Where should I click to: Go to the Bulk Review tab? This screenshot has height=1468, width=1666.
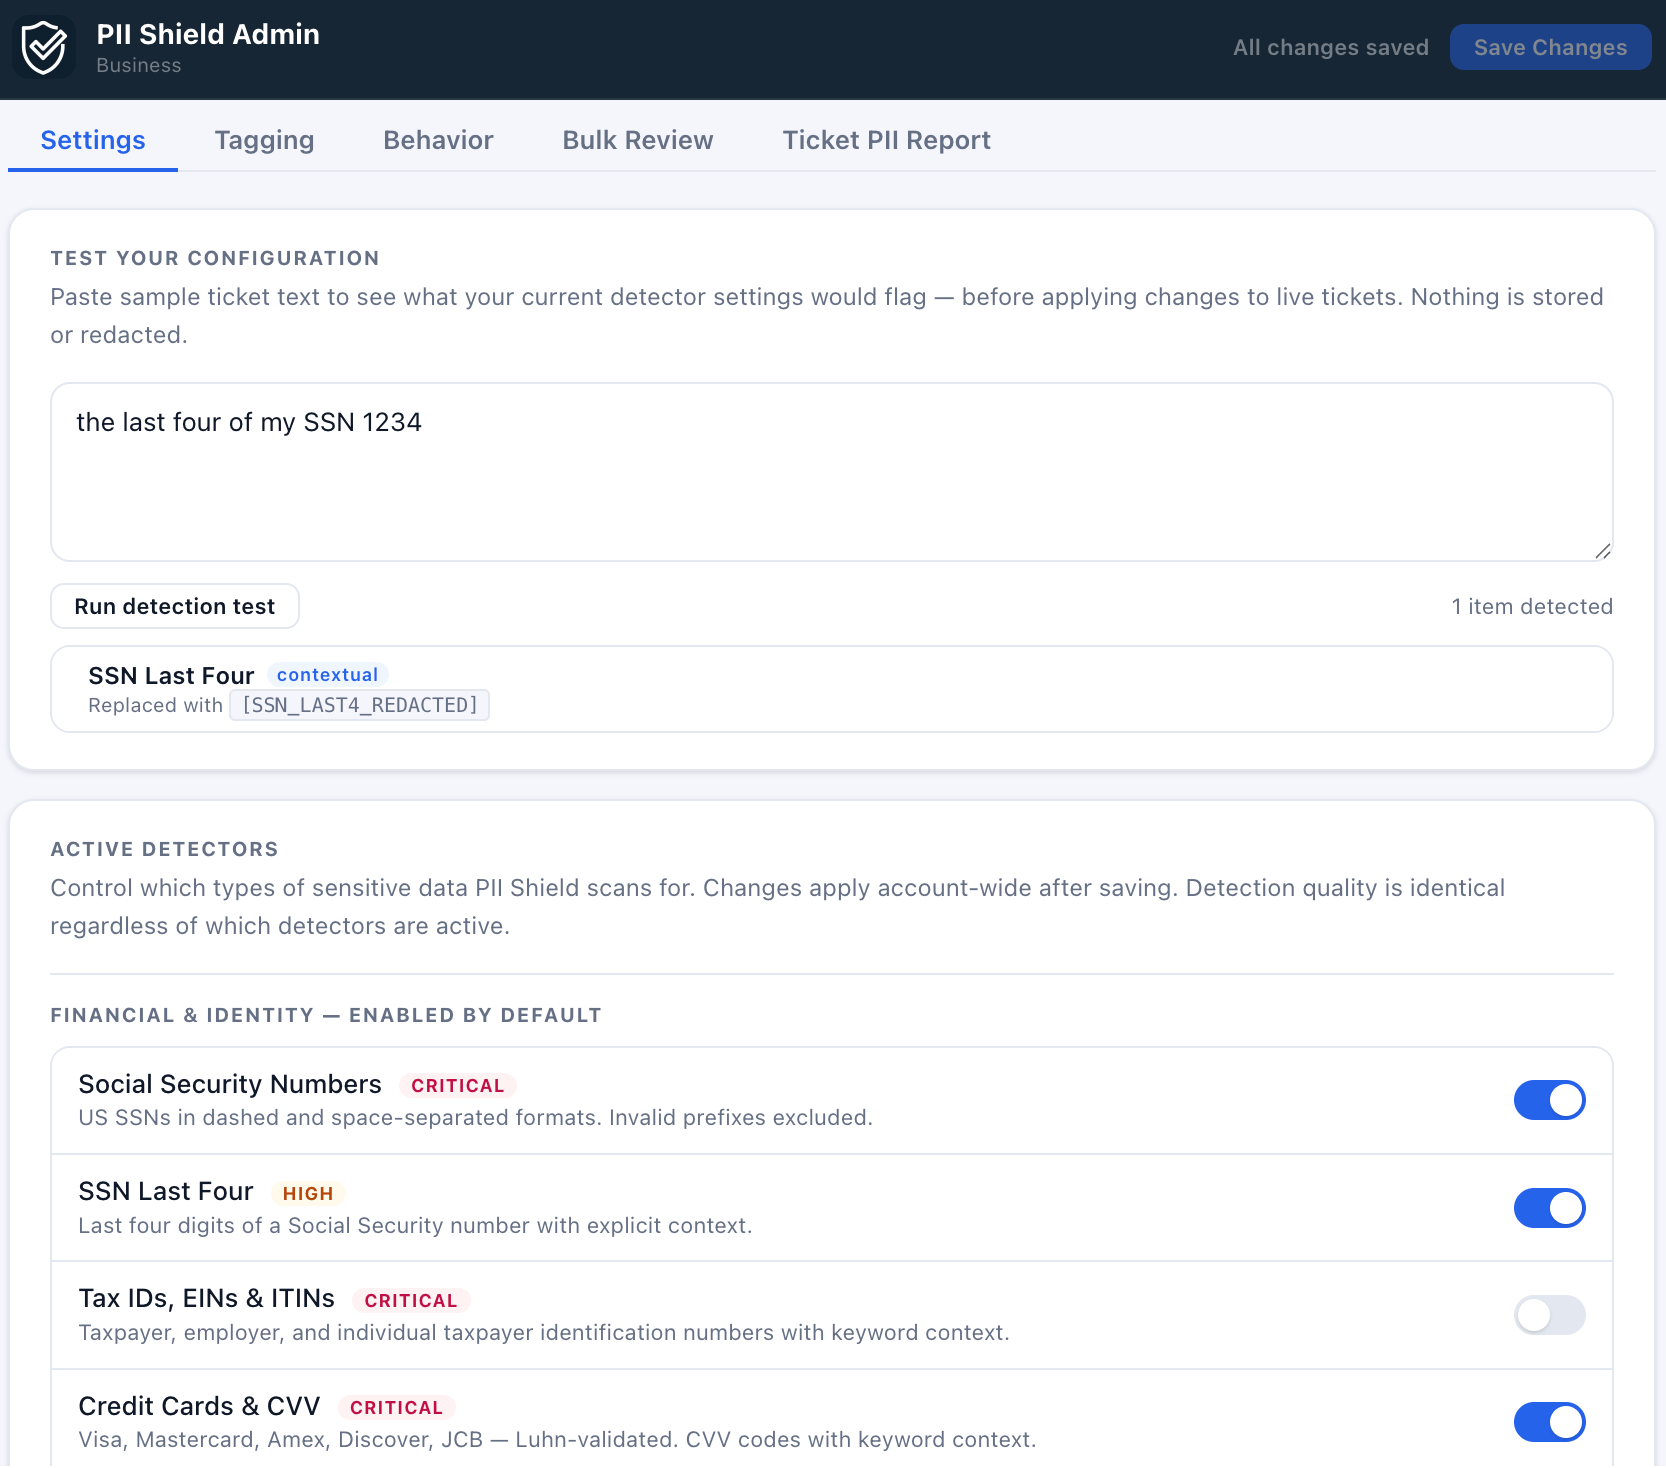[x=637, y=140]
